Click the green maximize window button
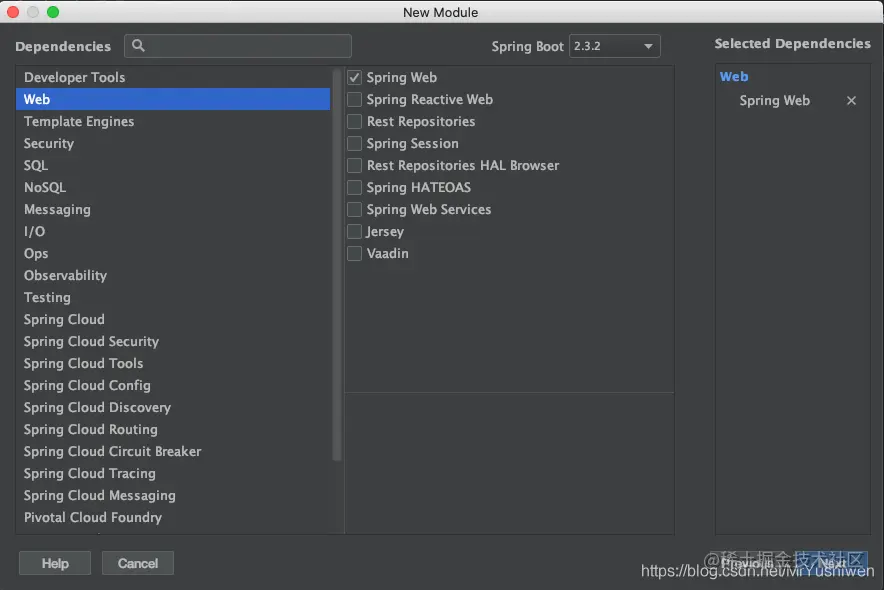Image resolution: width=884 pixels, height=590 pixels. pos(53,12)
